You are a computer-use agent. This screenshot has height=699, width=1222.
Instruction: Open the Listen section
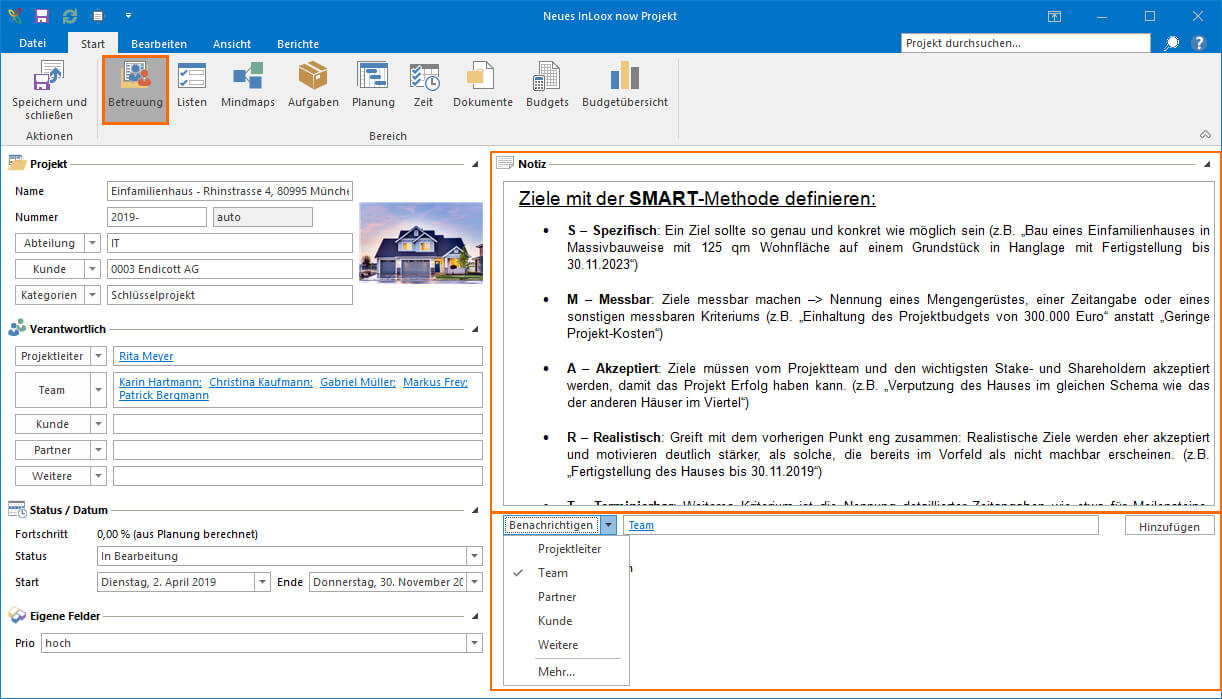[192, 85]
